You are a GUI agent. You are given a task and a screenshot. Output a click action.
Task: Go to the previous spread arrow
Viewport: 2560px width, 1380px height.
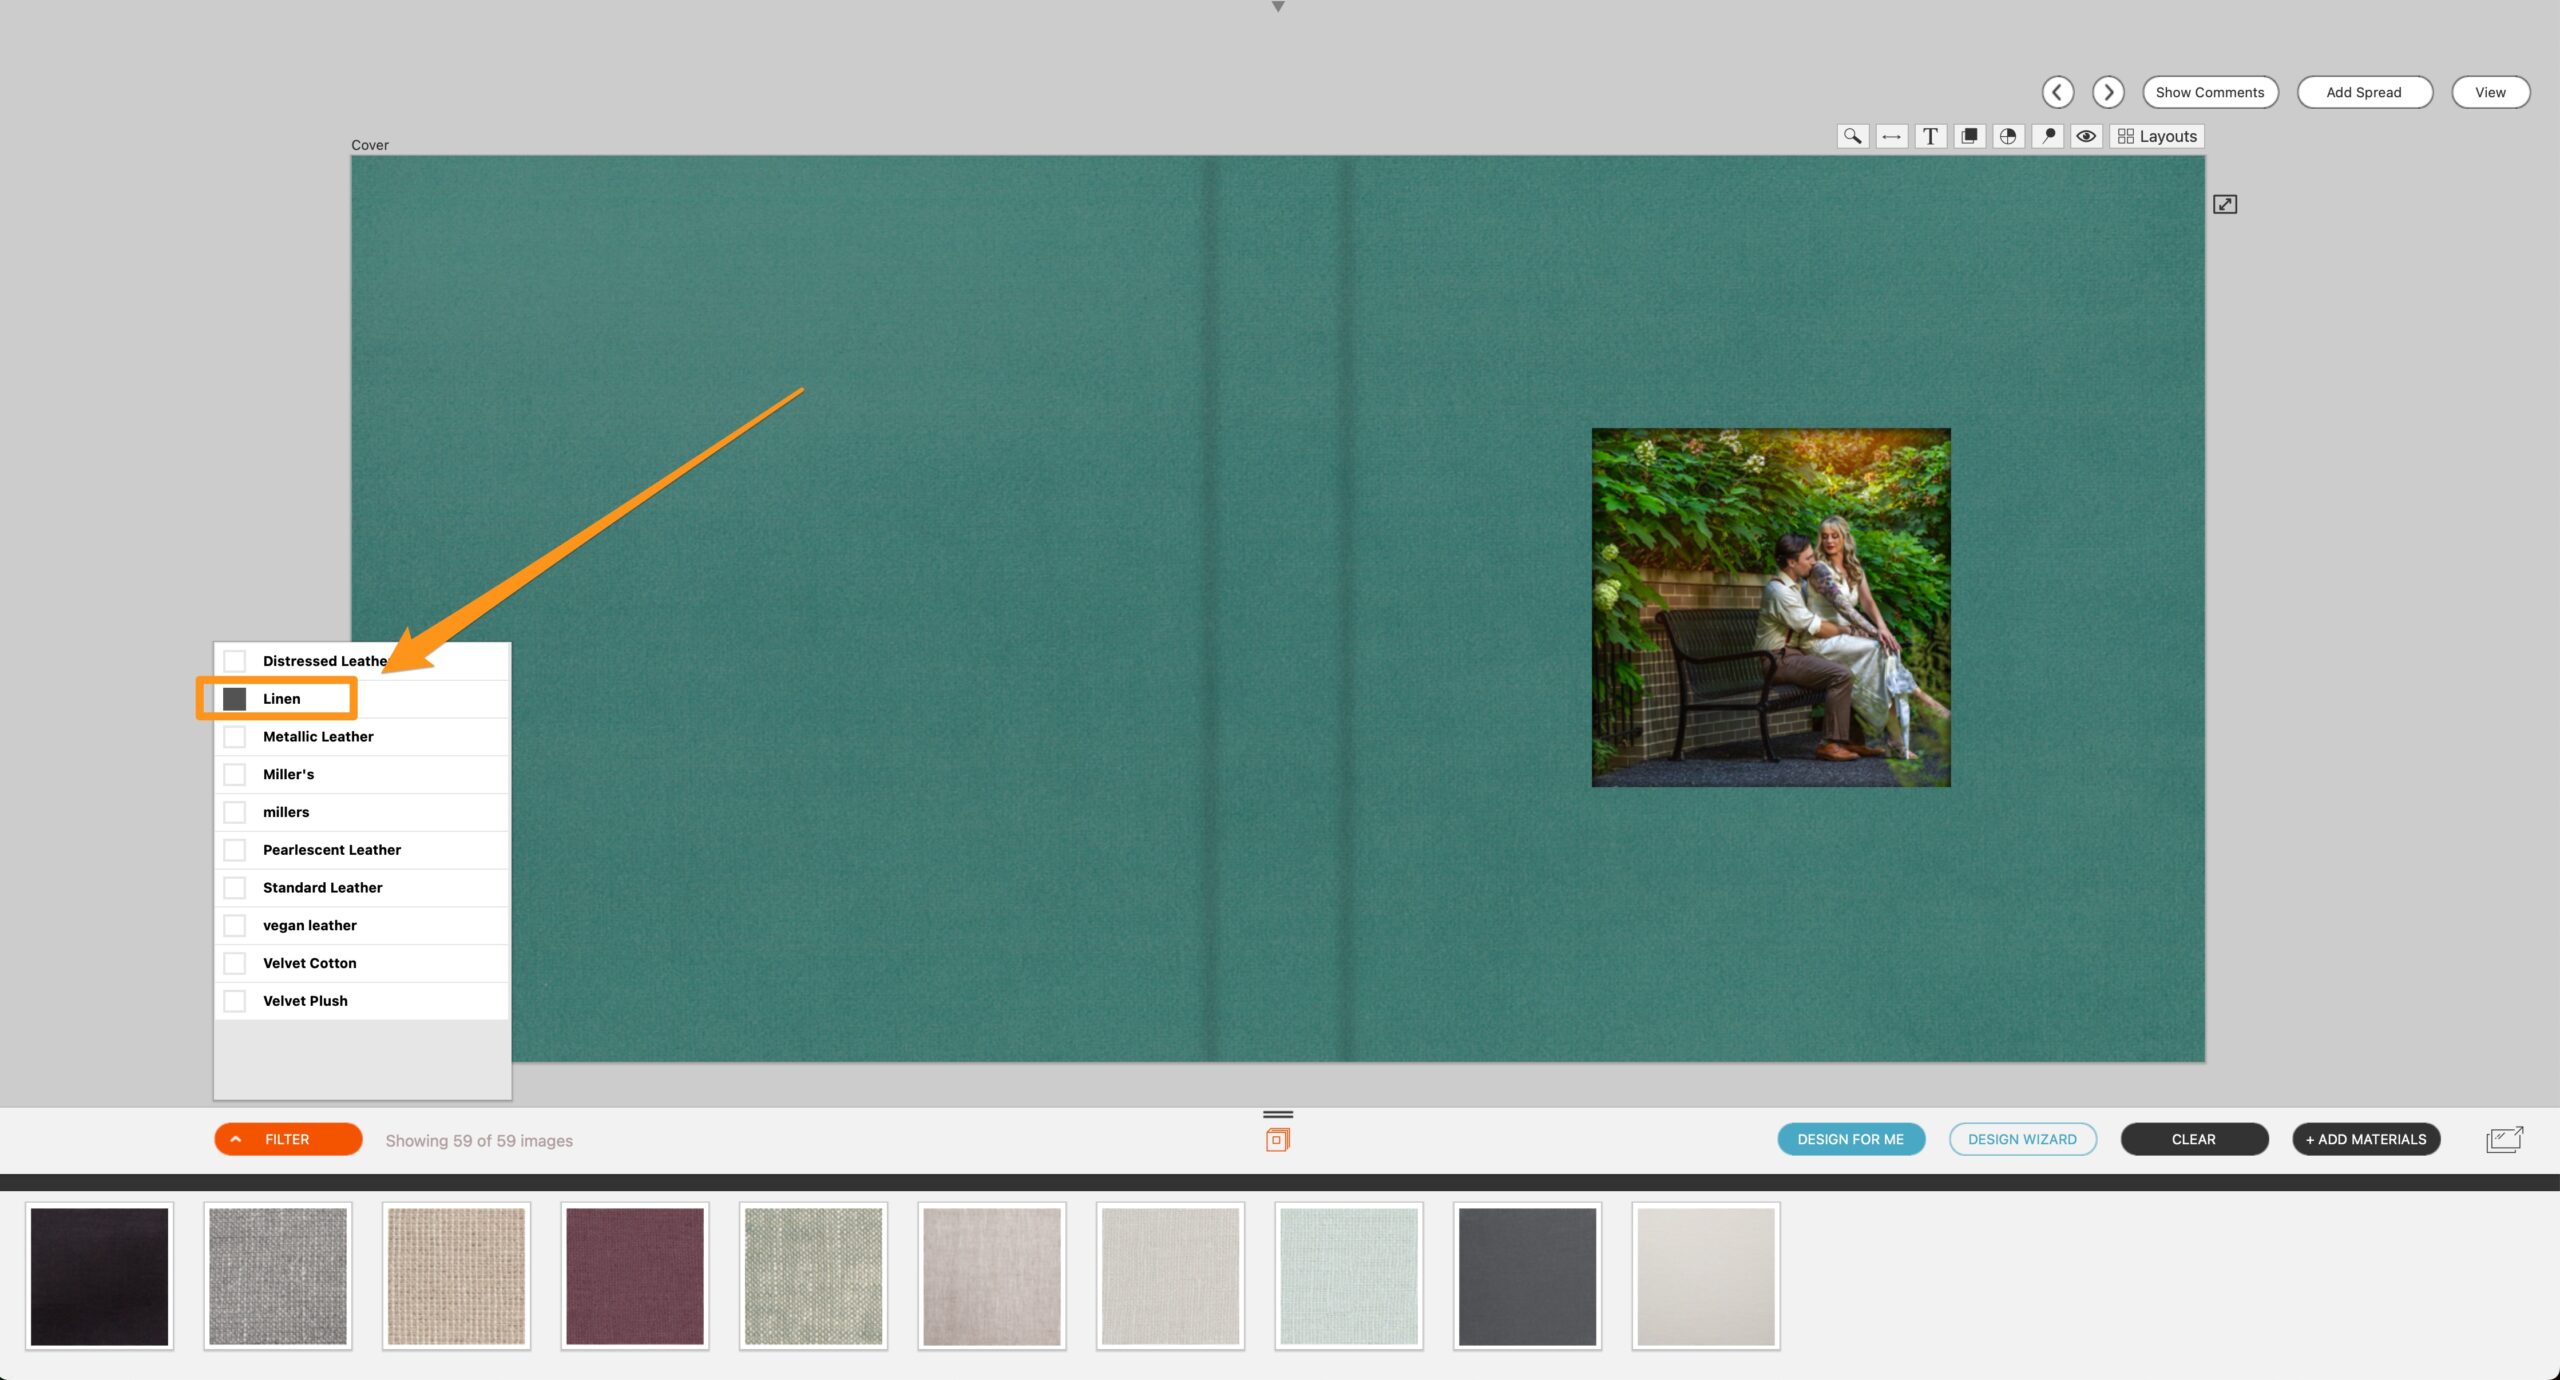(x=2057, y=92)
